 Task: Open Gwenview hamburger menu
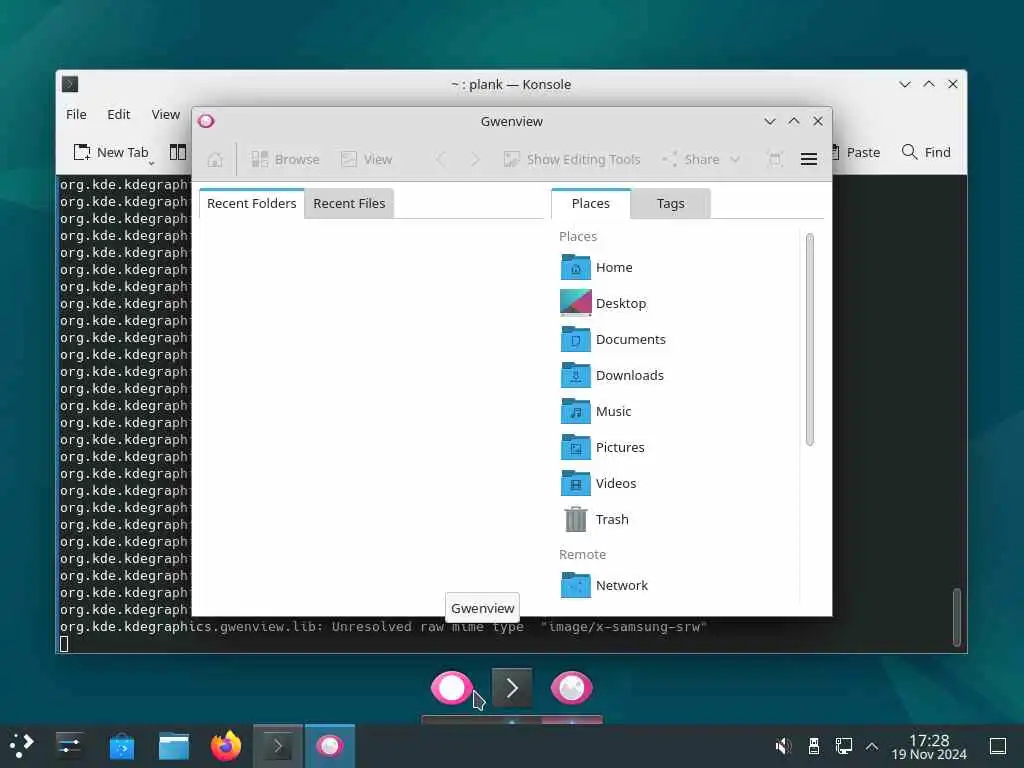click(808, 159)
